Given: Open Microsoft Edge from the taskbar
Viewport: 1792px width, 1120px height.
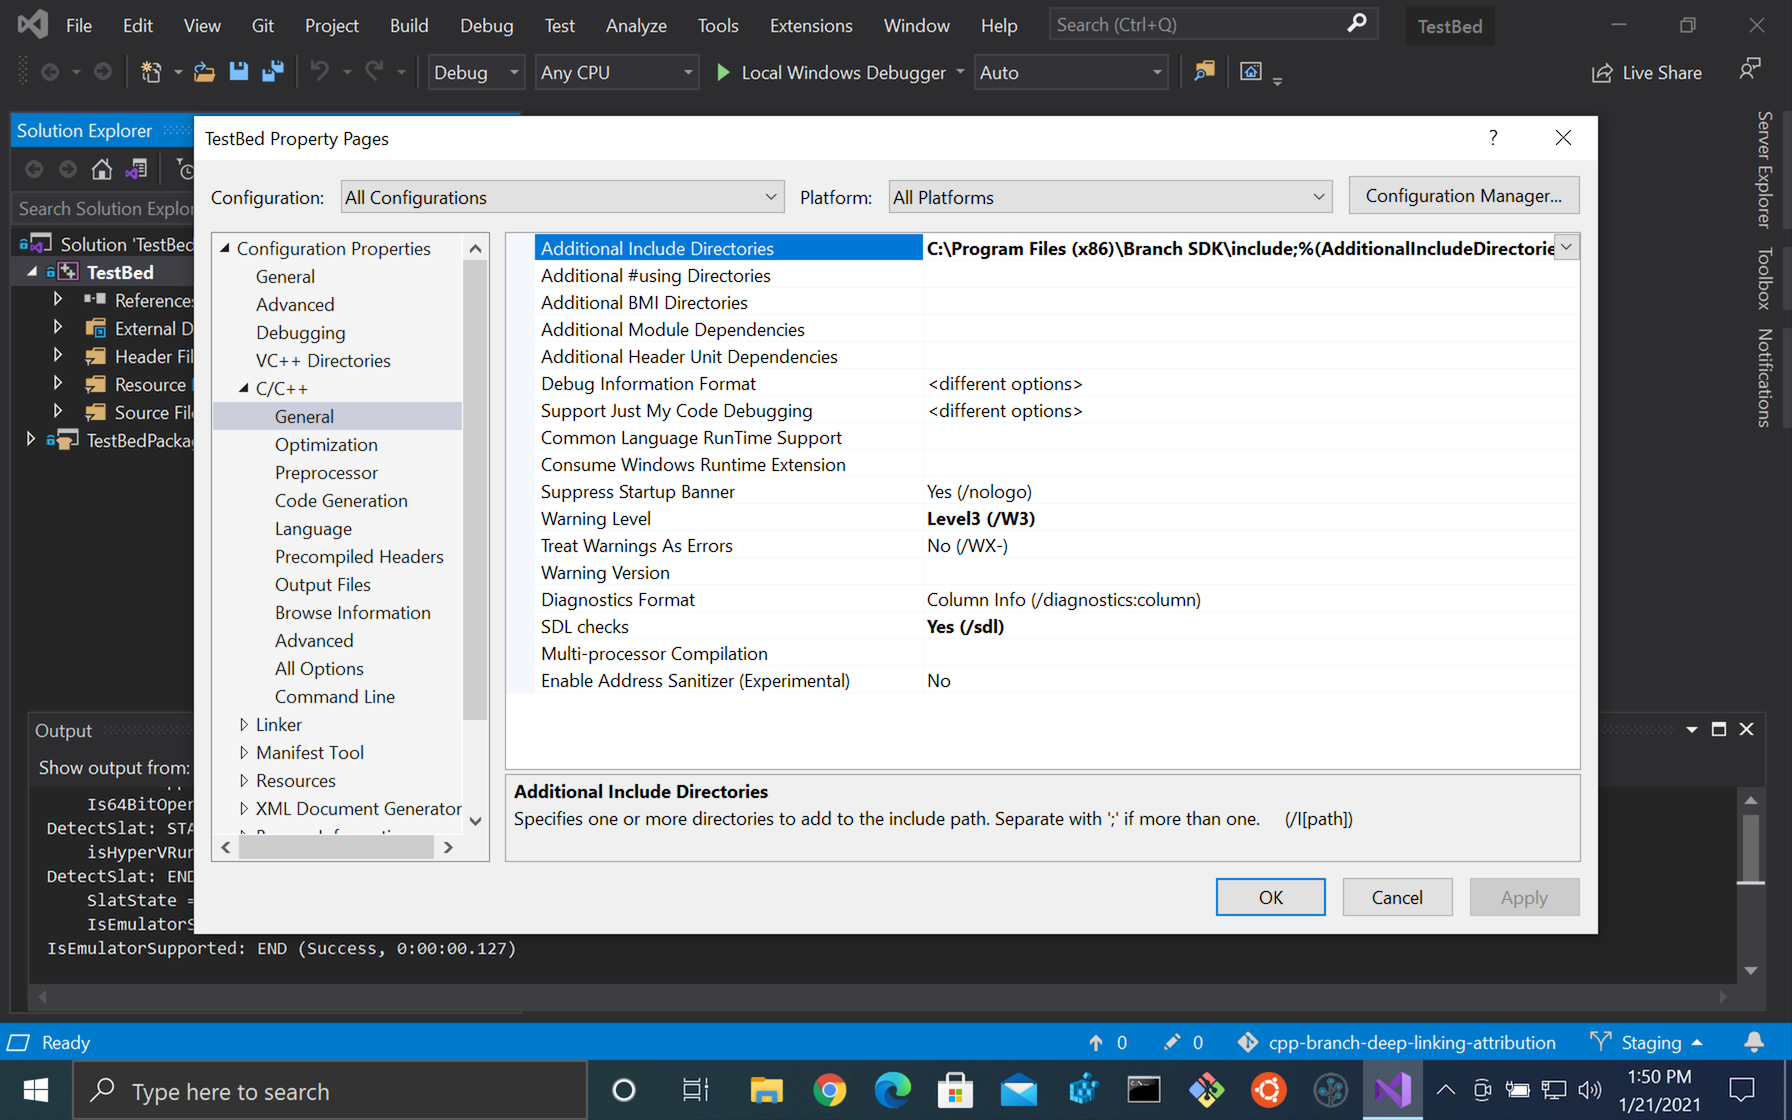Looking at the screenshot, I should [x=892, y=1090].
